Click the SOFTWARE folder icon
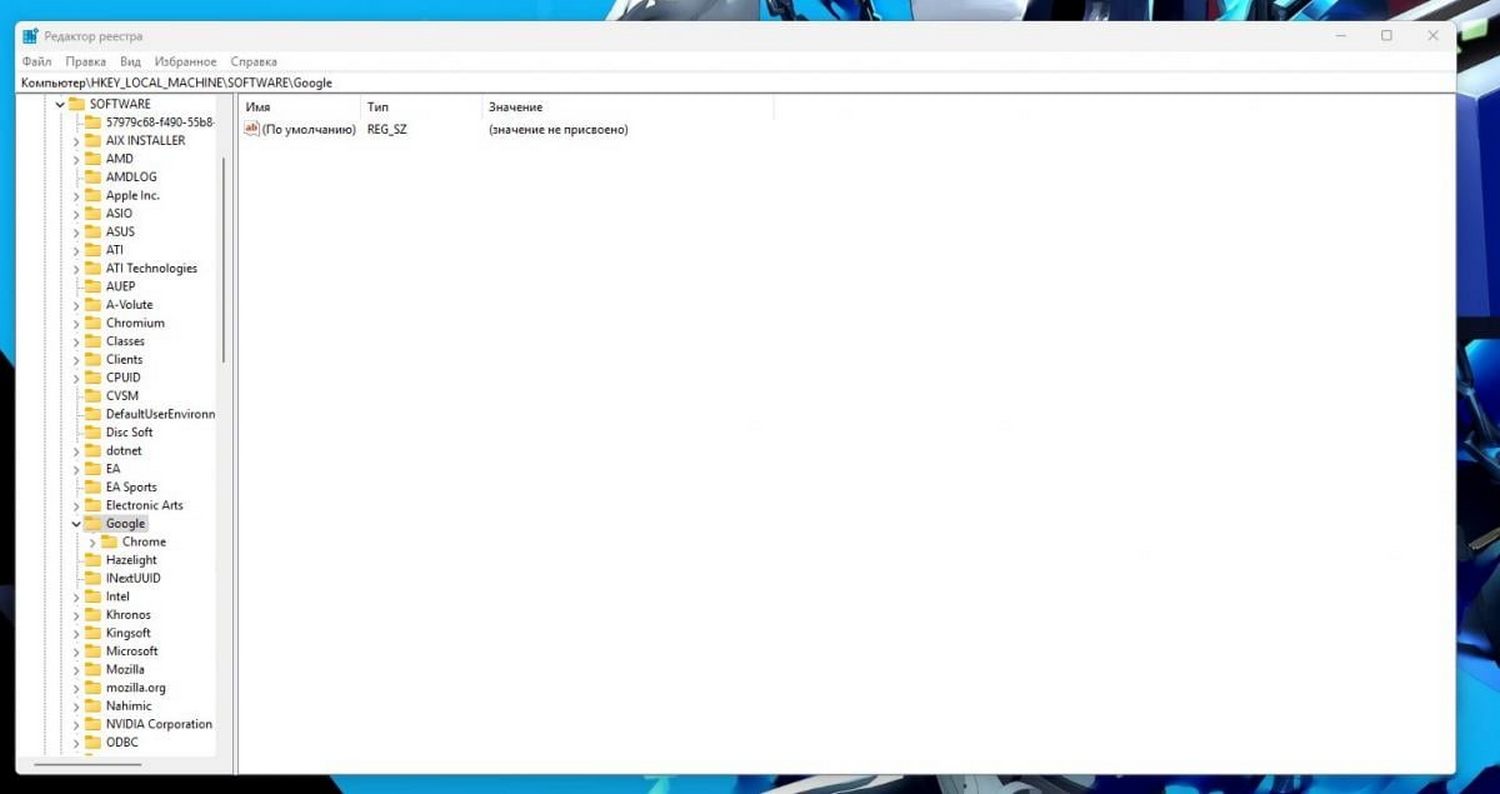Image resolution: width=1500 pixels, height=794 pixels. click(77, 104)
